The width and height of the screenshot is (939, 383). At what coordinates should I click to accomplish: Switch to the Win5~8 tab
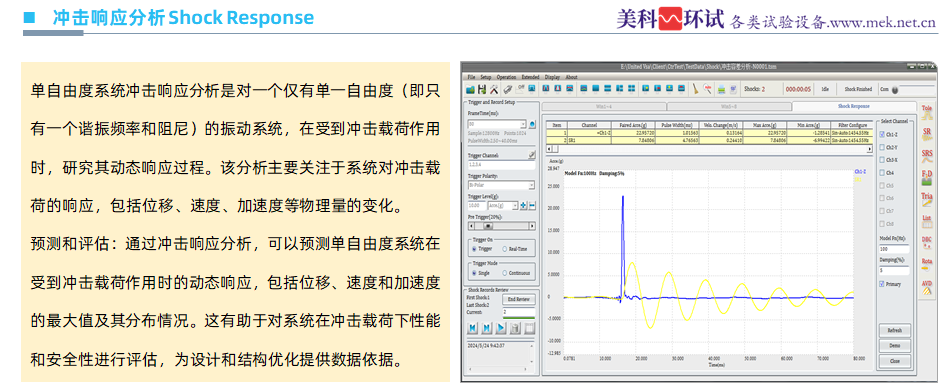729,107
